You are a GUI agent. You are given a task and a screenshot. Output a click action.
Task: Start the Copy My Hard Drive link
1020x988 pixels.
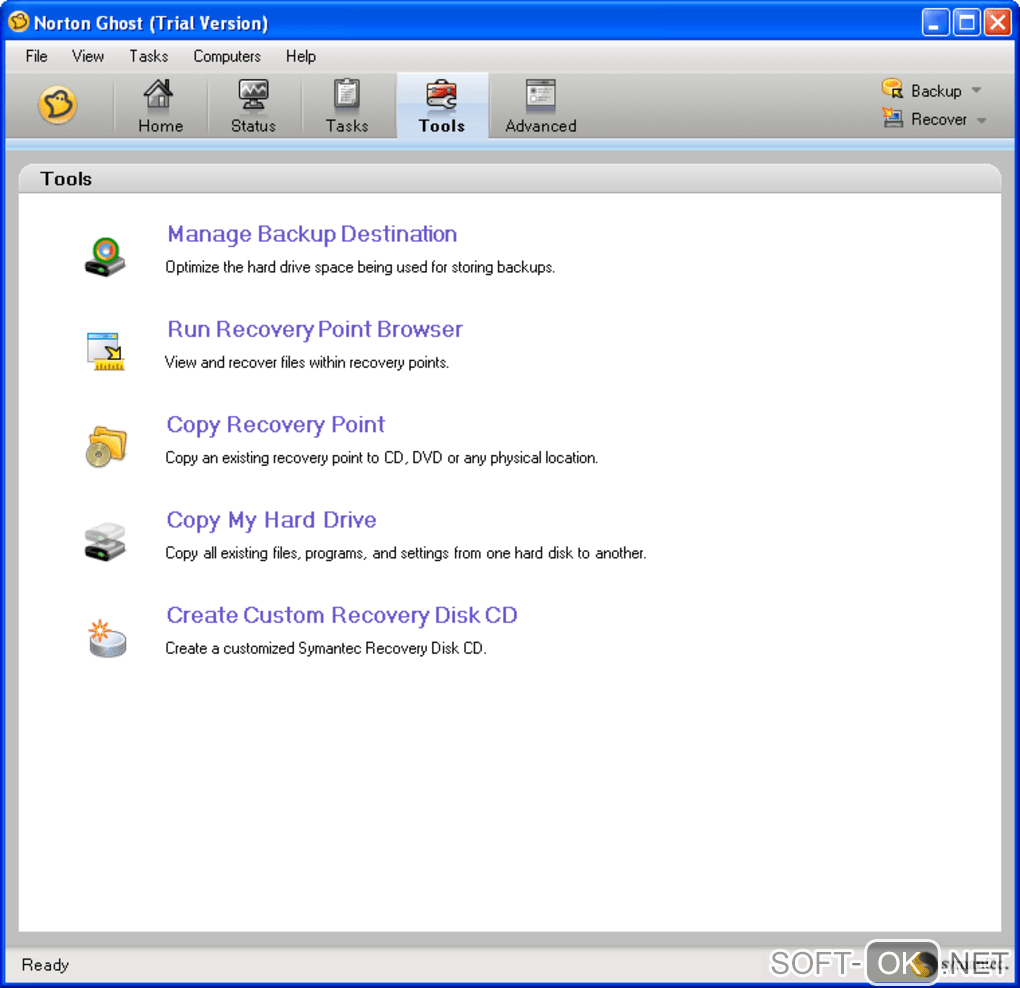[271, 520]
